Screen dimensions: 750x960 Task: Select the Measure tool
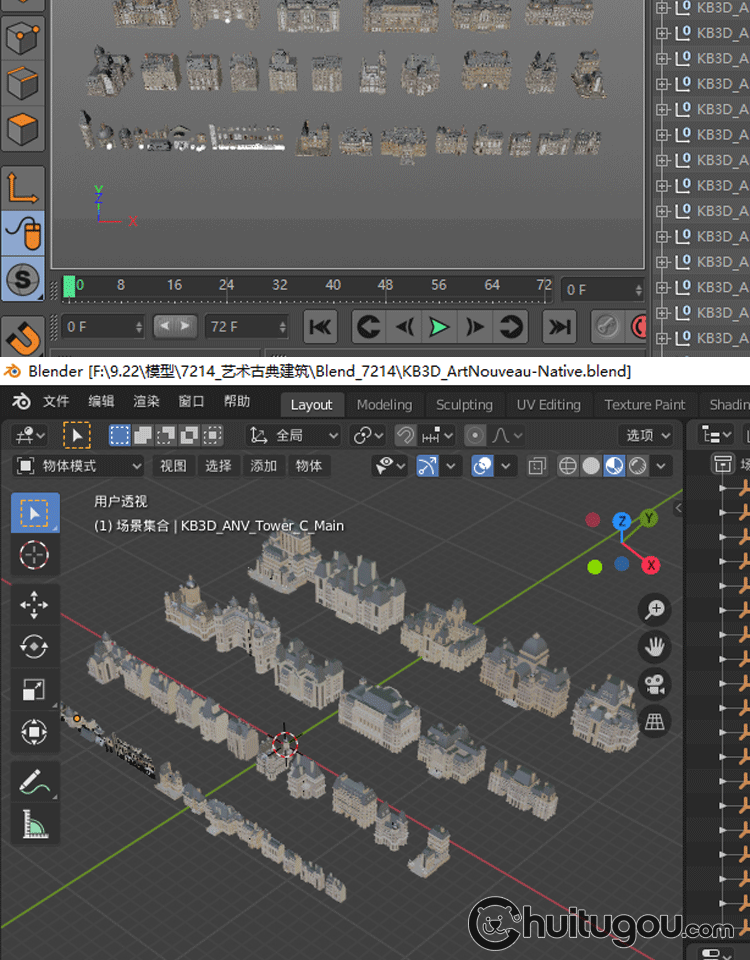coord(35,824)
